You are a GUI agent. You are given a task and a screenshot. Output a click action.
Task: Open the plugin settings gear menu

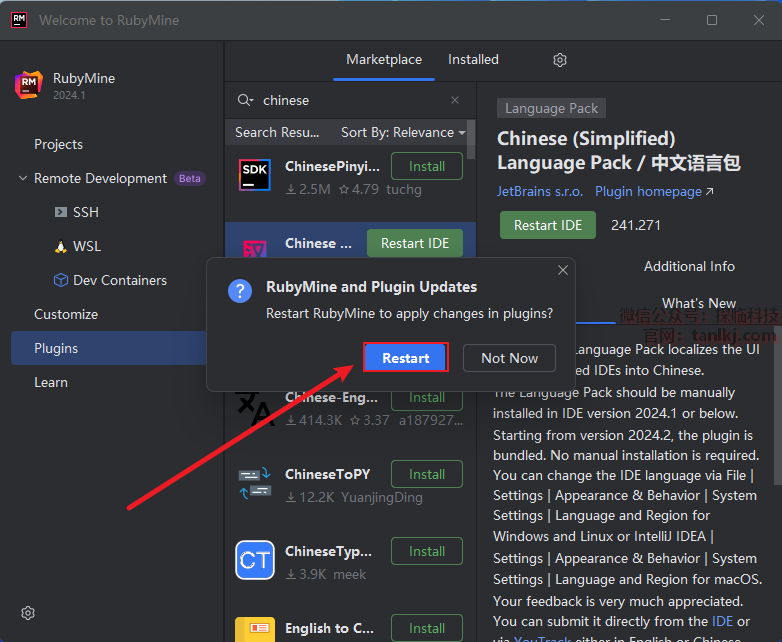(x=560, y=60)
